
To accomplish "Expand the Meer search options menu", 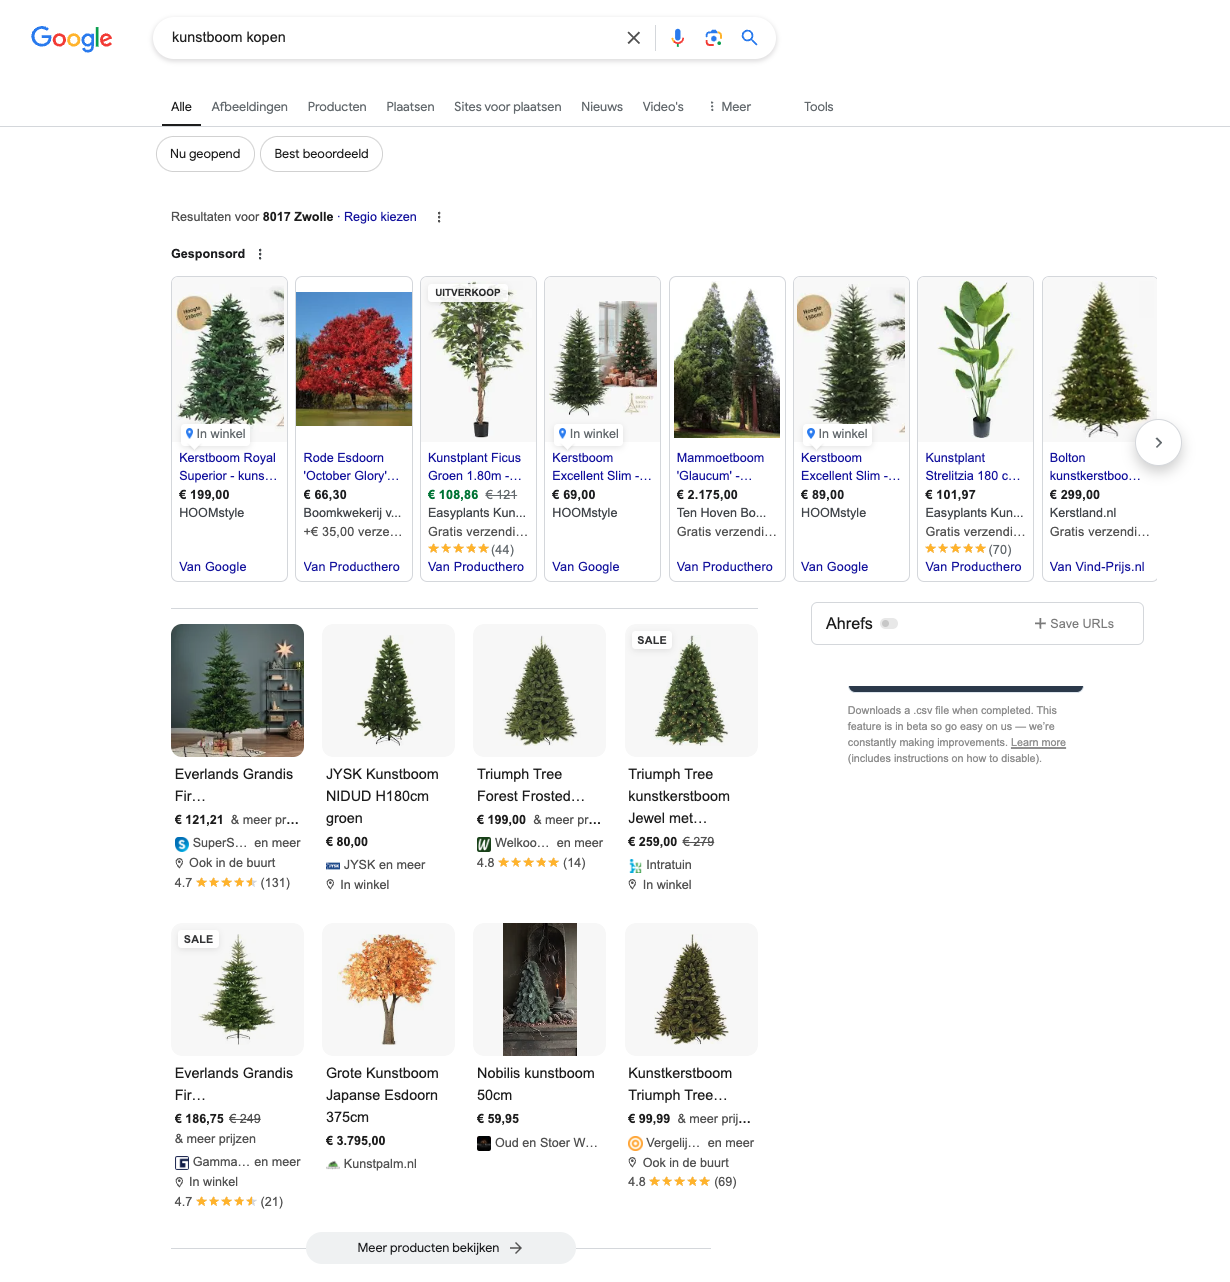I will 729,107.
